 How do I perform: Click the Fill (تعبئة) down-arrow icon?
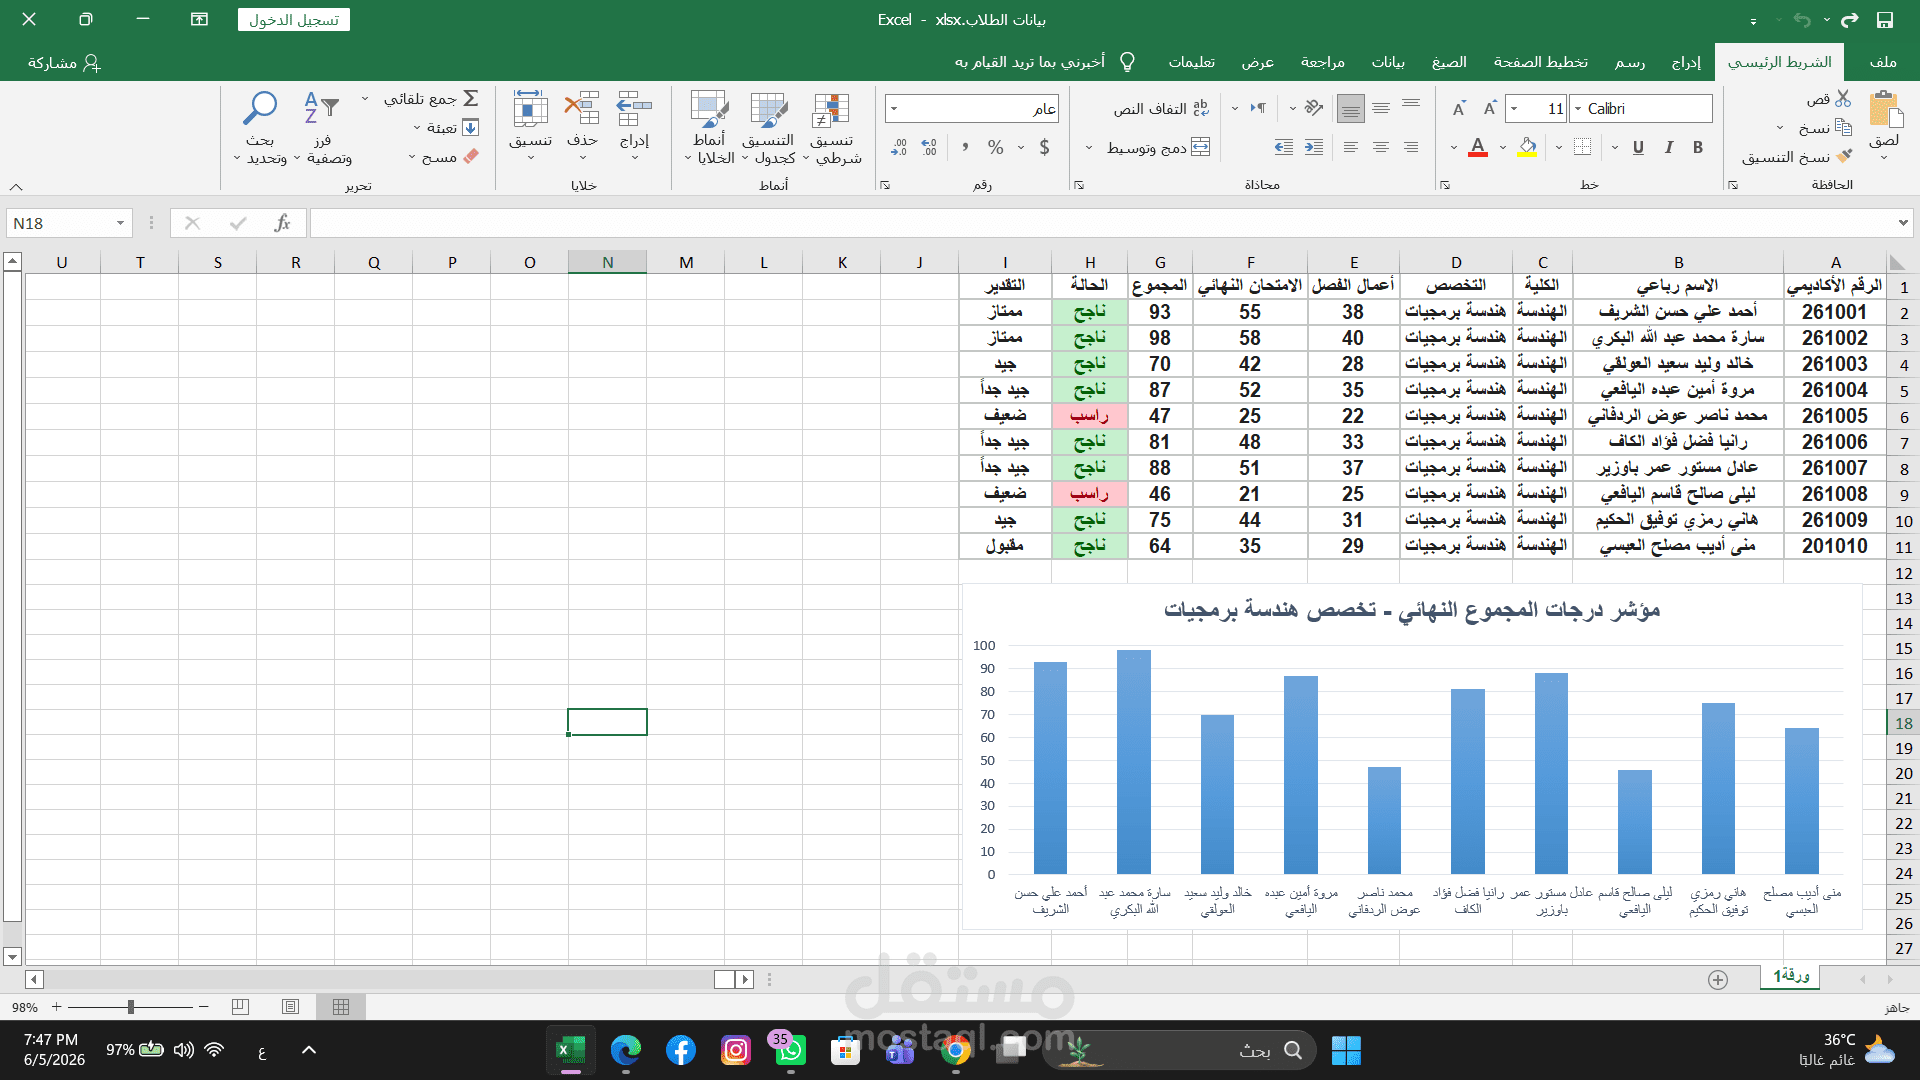tap(471, 127)
